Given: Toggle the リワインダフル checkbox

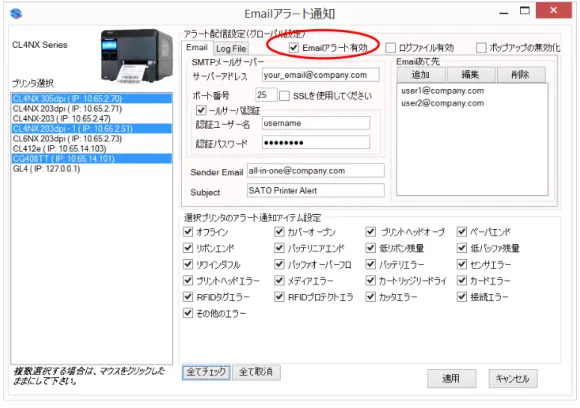Looking at the screenshot, I should (188, 264).
